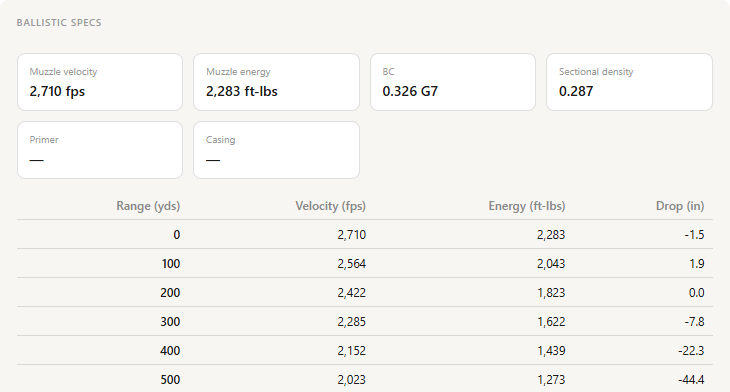The image size is (730, 392).
Task: Click the Casing card
Action: 277,150
